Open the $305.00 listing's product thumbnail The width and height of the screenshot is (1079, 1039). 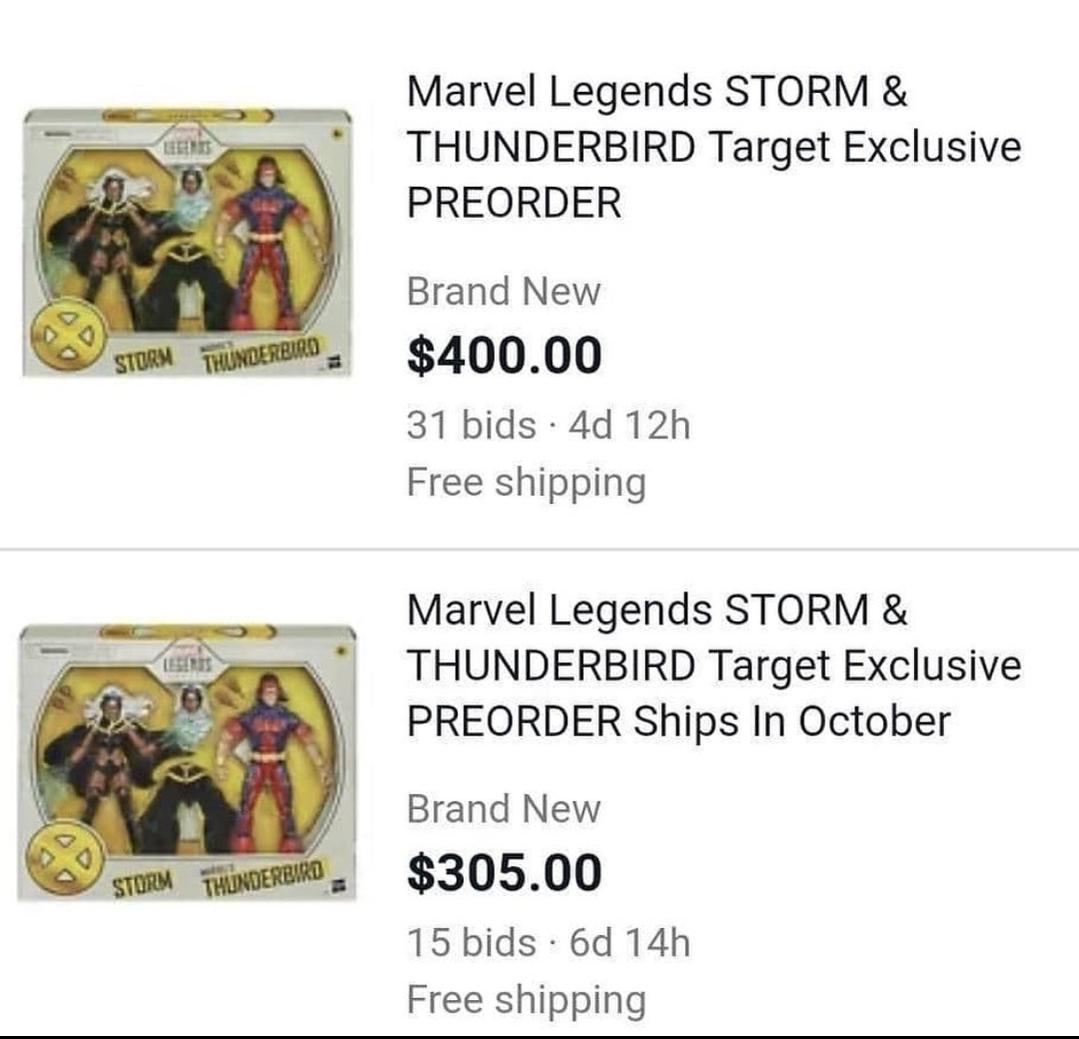(186, 762)
